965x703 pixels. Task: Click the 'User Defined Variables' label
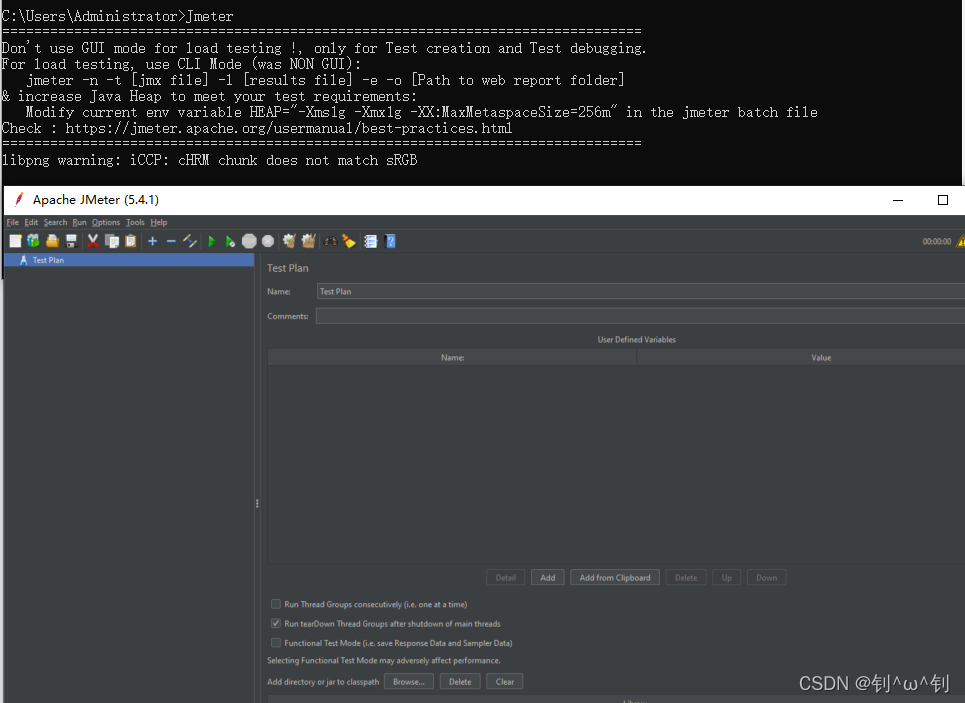636,339
